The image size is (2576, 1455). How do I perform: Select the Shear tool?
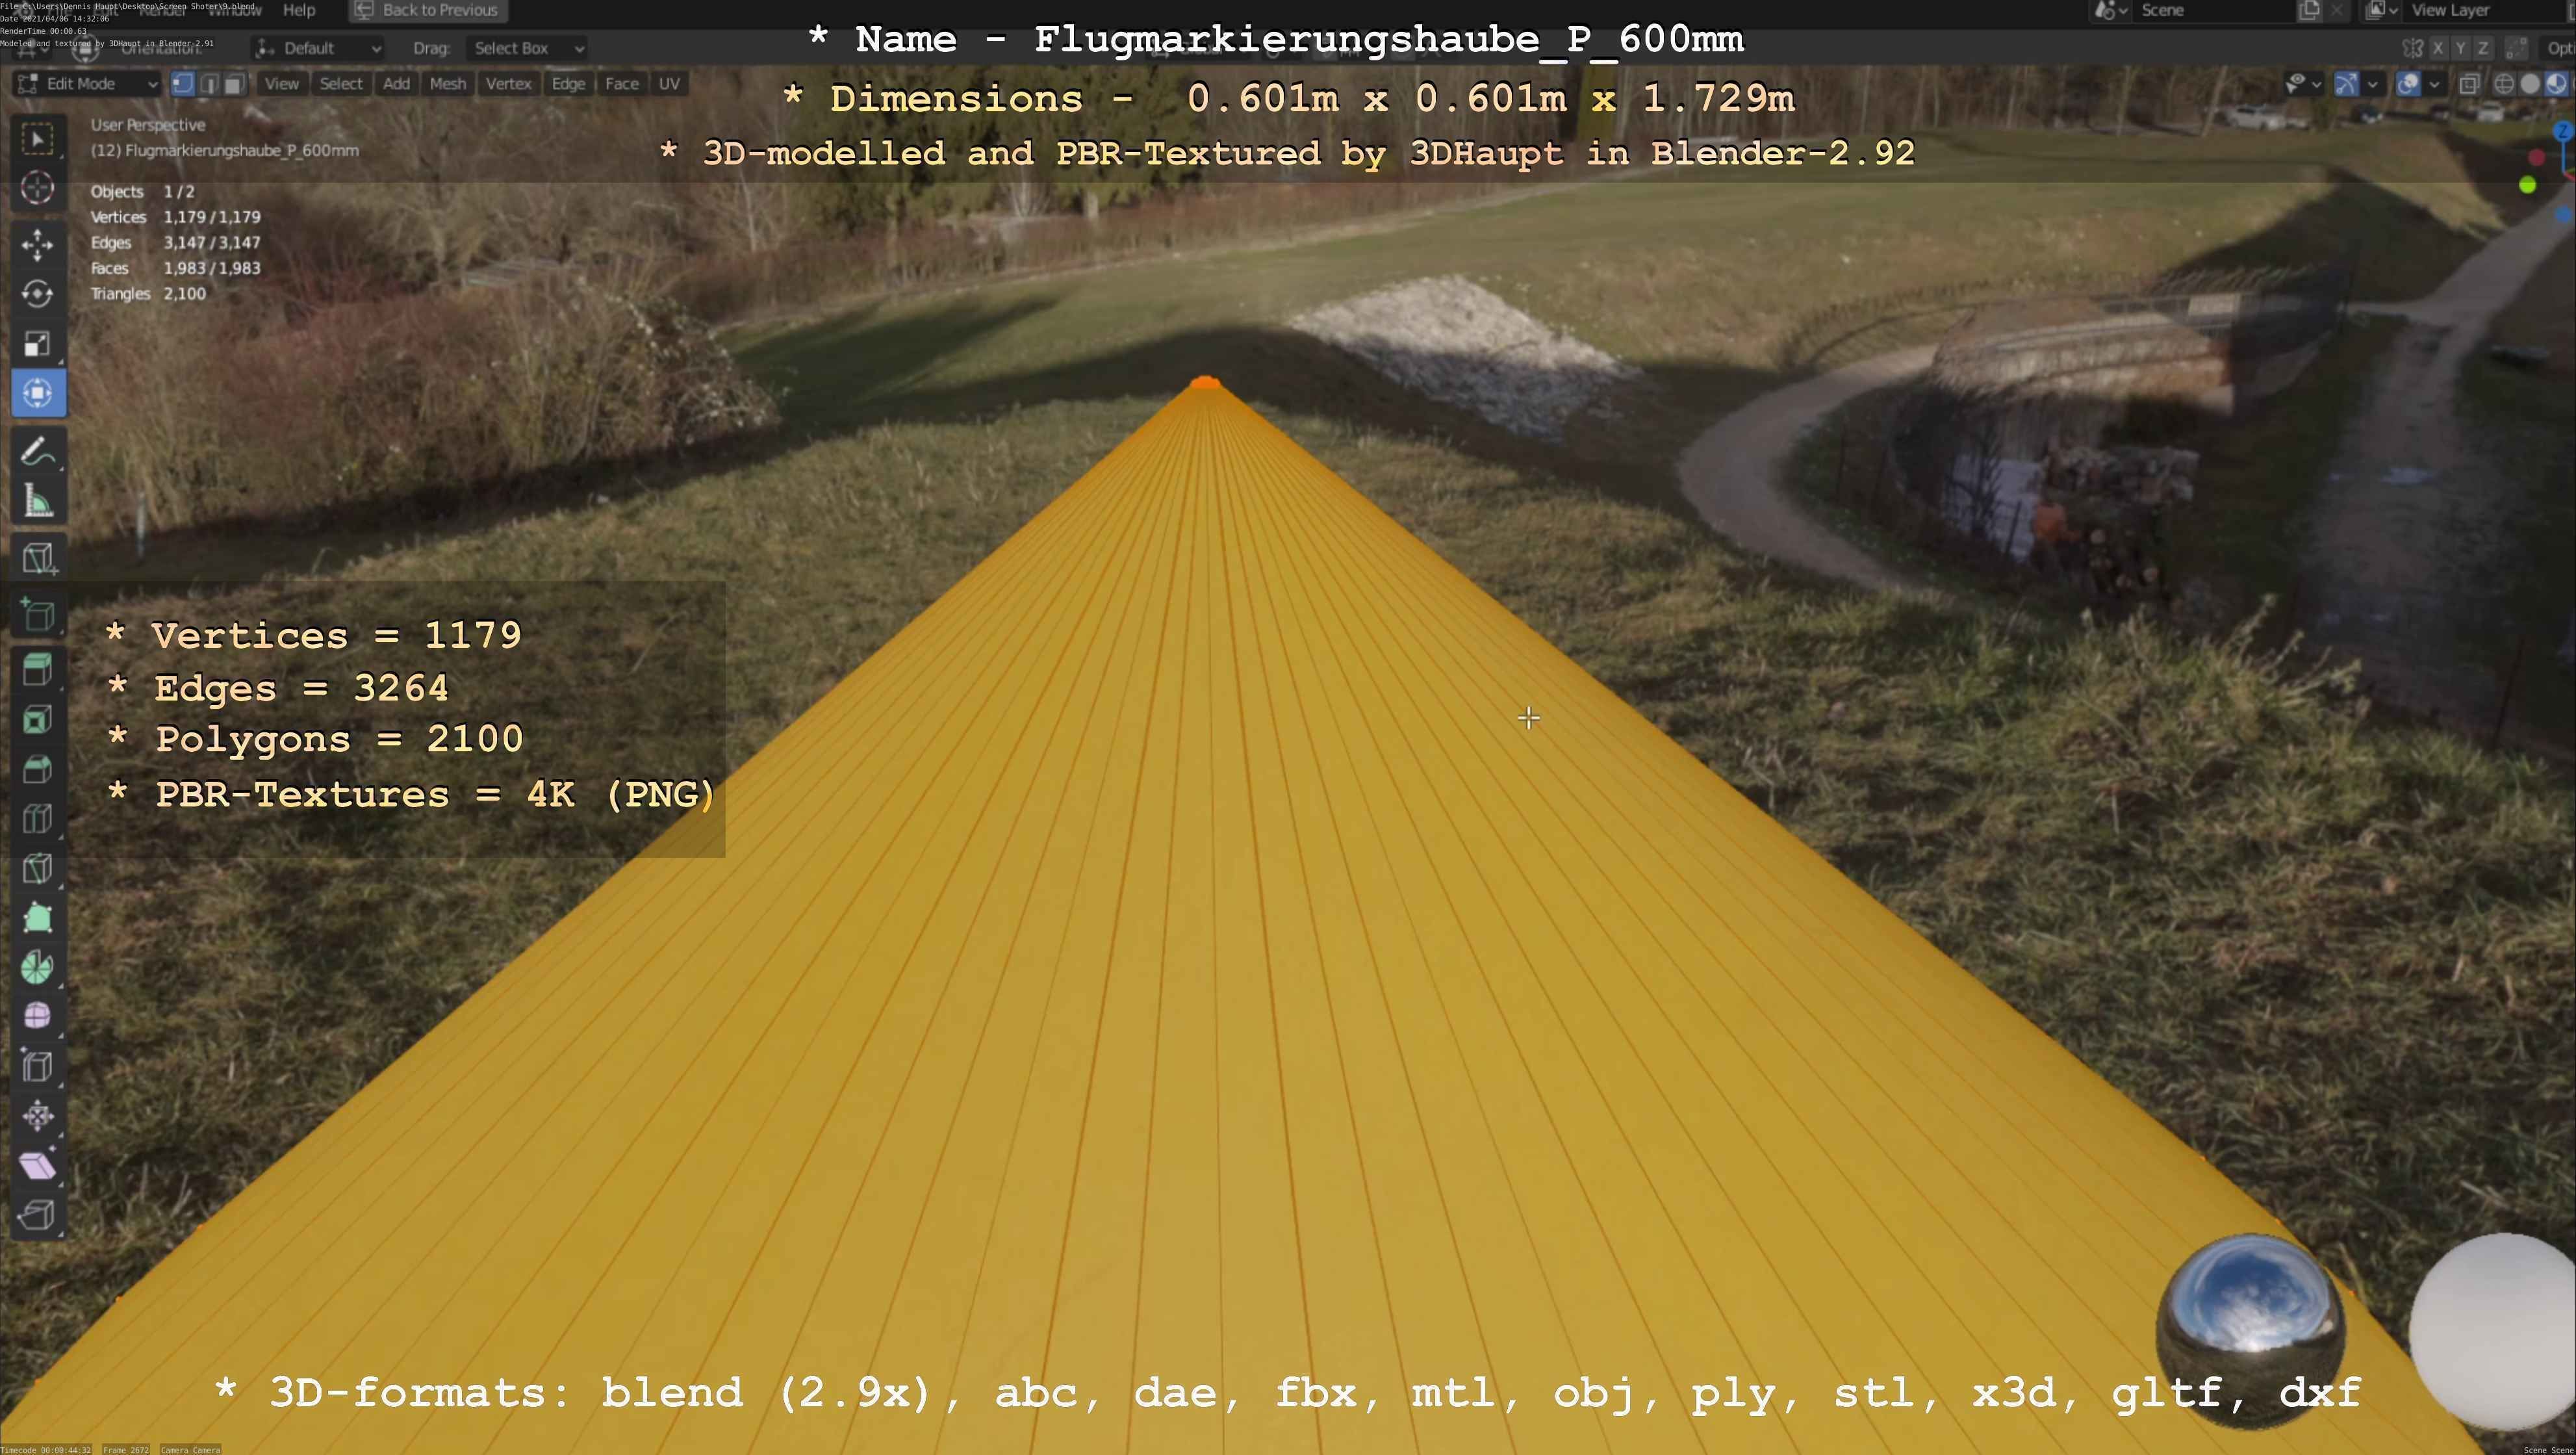pos(38,1165)
